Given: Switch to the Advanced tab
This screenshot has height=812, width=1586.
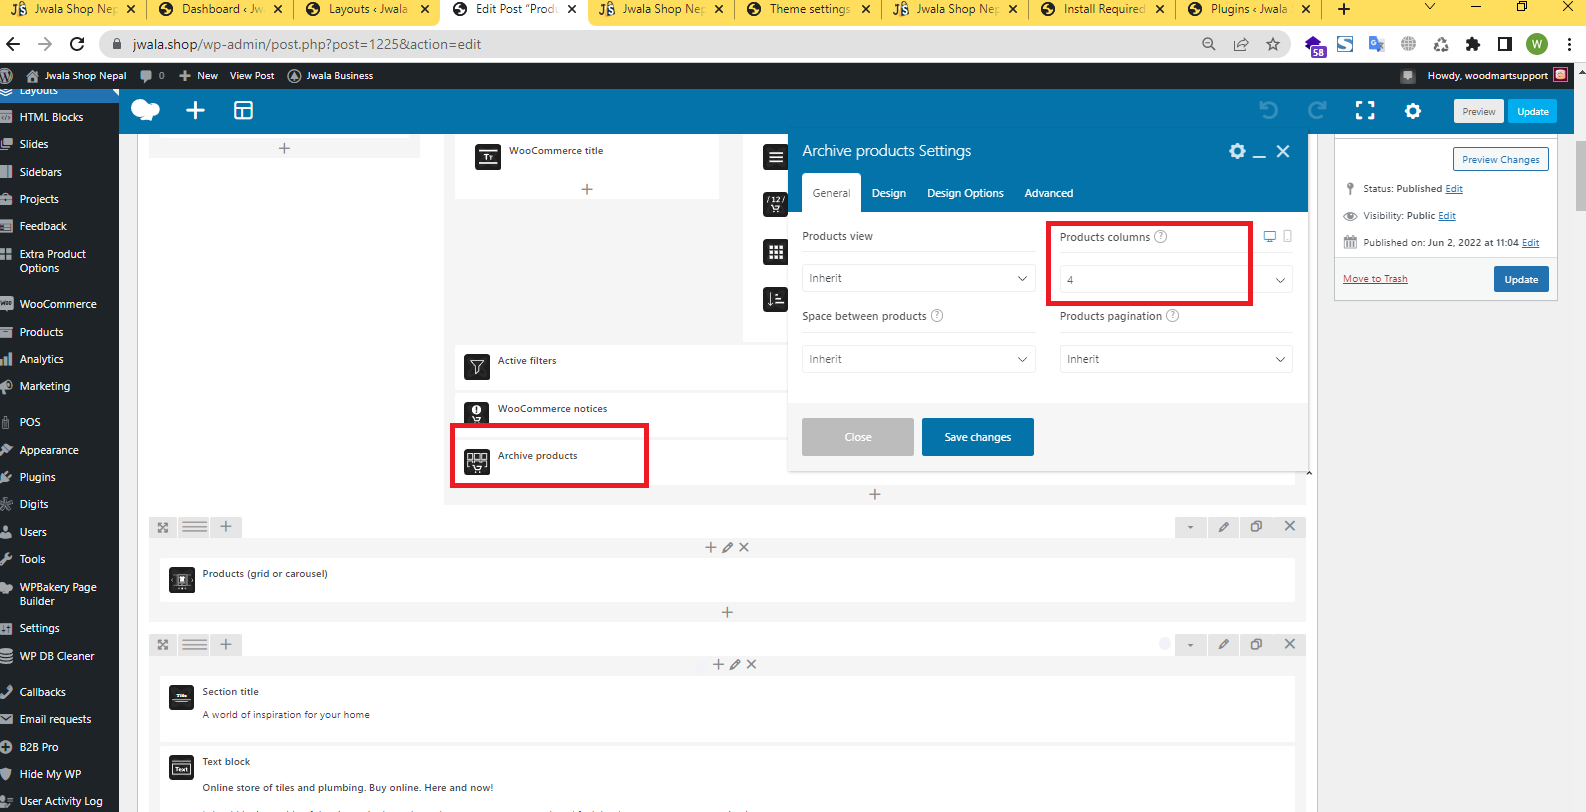Looking at the screenshot, I should 1049,193.
